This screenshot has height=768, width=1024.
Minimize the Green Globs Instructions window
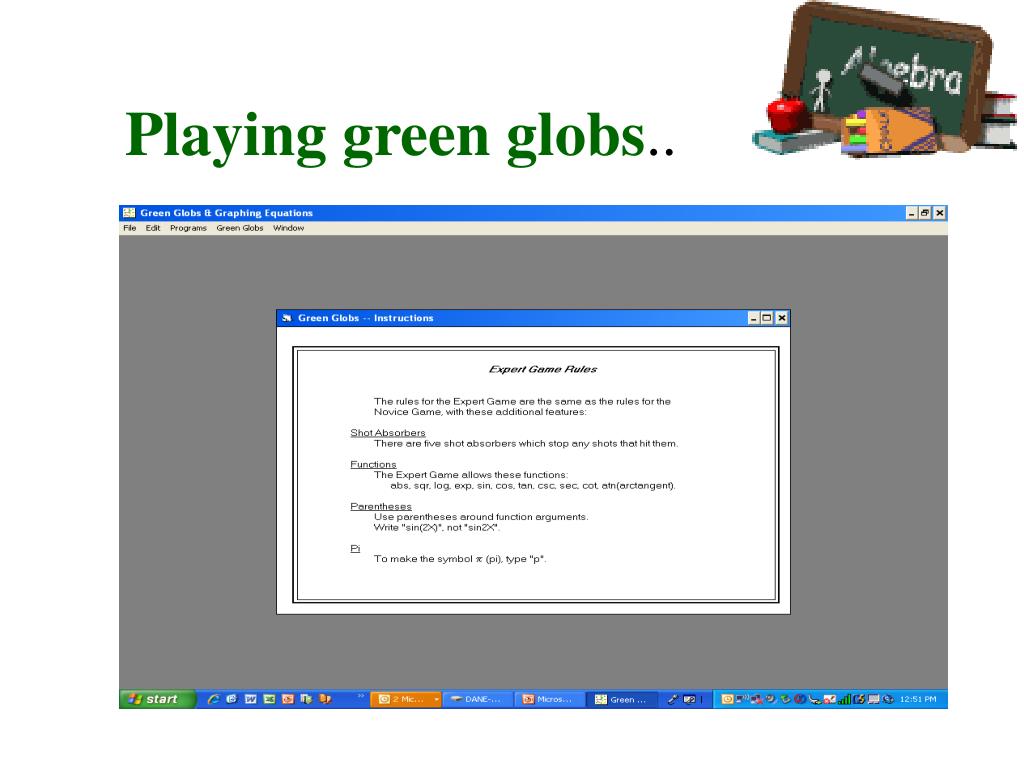tap(753, 318)
